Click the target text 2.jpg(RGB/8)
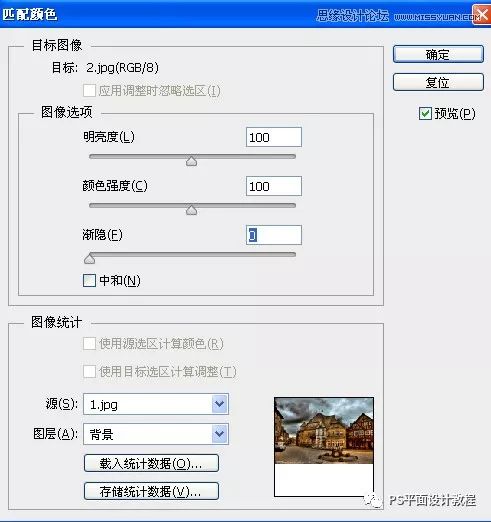Screen dimensions: 491x522 point(122,68)
